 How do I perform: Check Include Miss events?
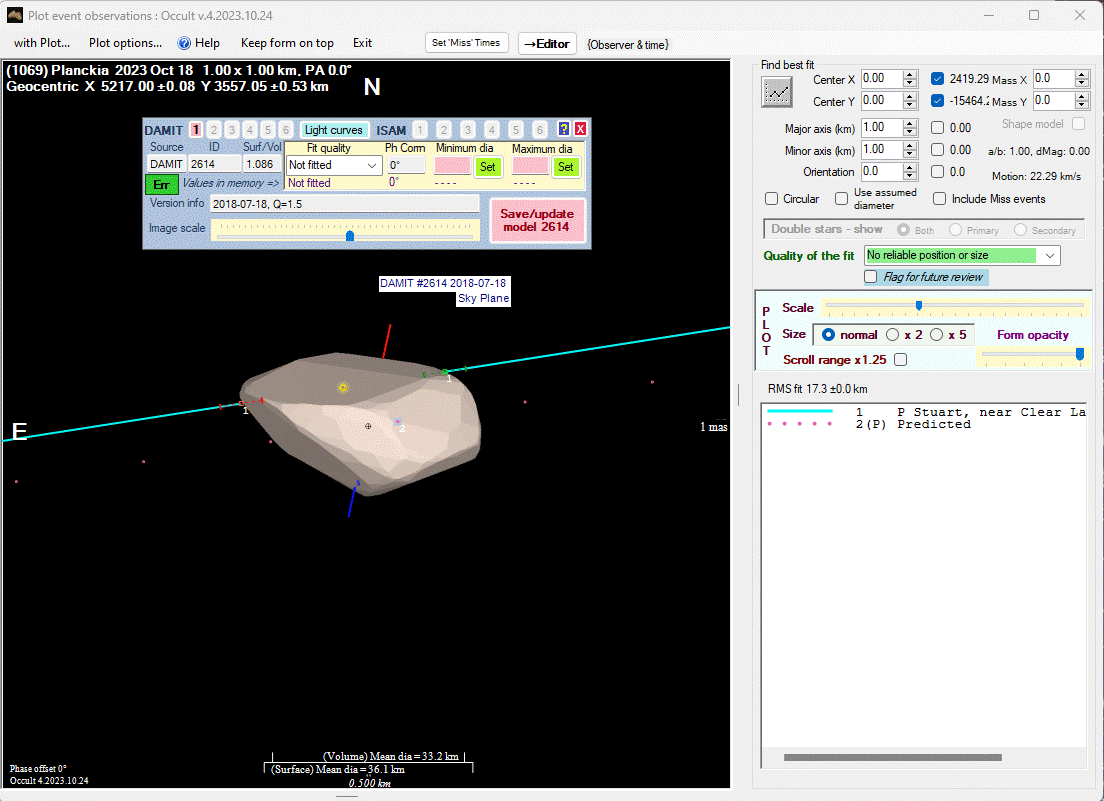(x=939, y=198)
